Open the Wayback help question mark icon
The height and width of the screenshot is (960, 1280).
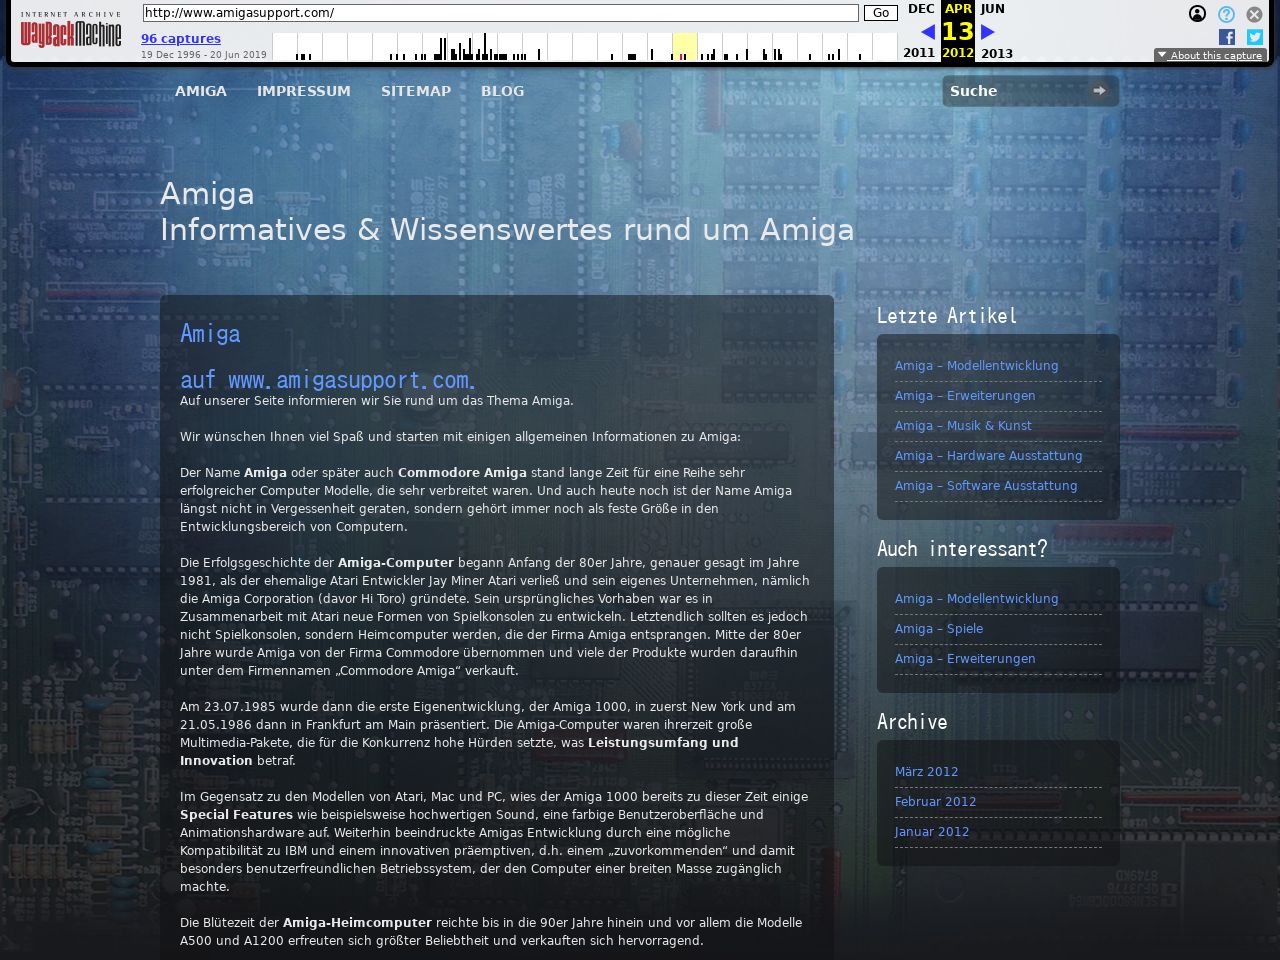point(1226,14)
